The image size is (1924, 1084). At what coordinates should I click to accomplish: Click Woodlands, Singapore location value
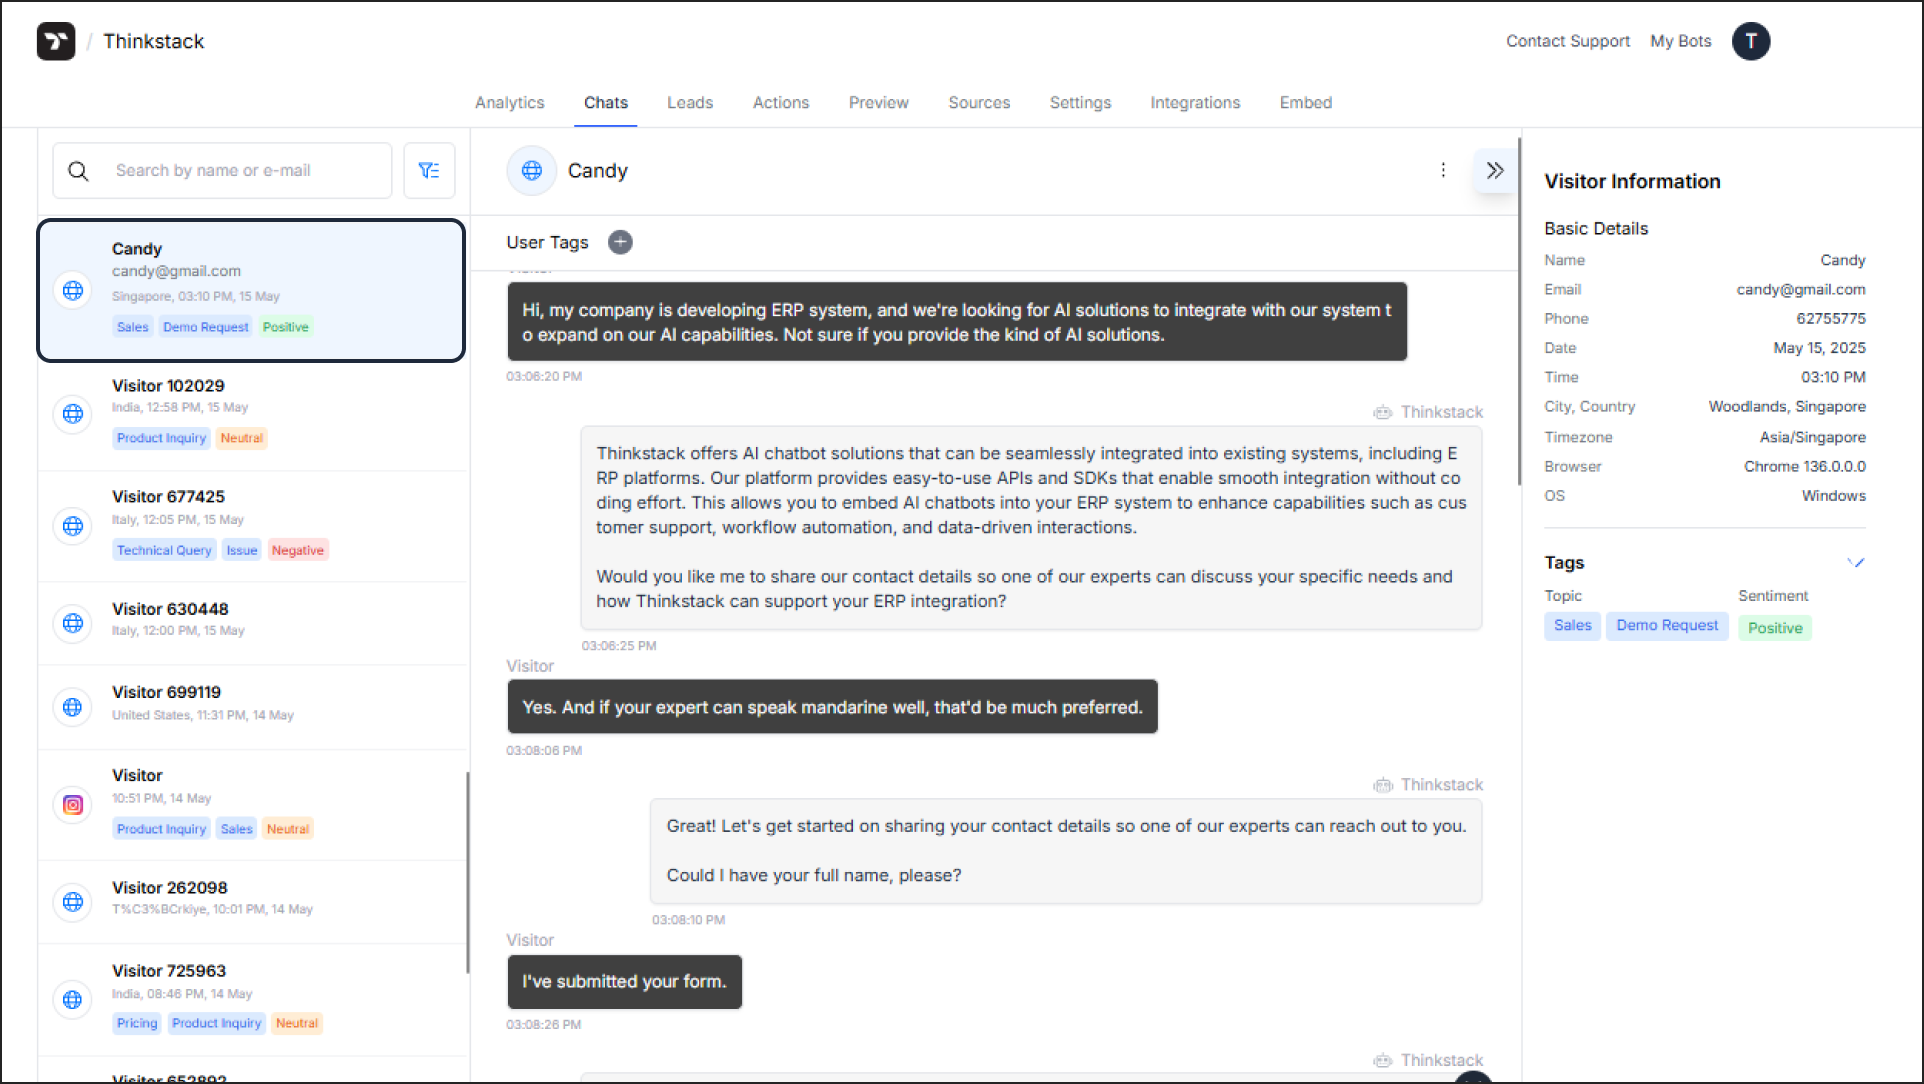click(1787, 407)
